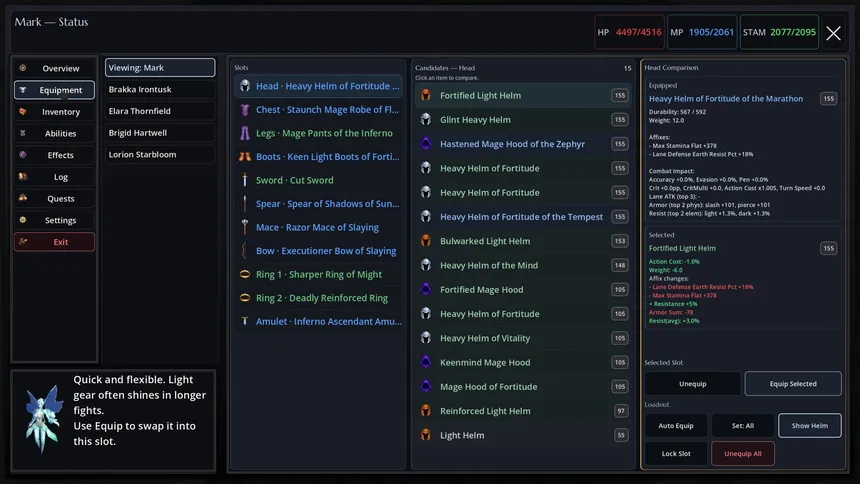Click the Boots slot icon

[x=245, y=156]
